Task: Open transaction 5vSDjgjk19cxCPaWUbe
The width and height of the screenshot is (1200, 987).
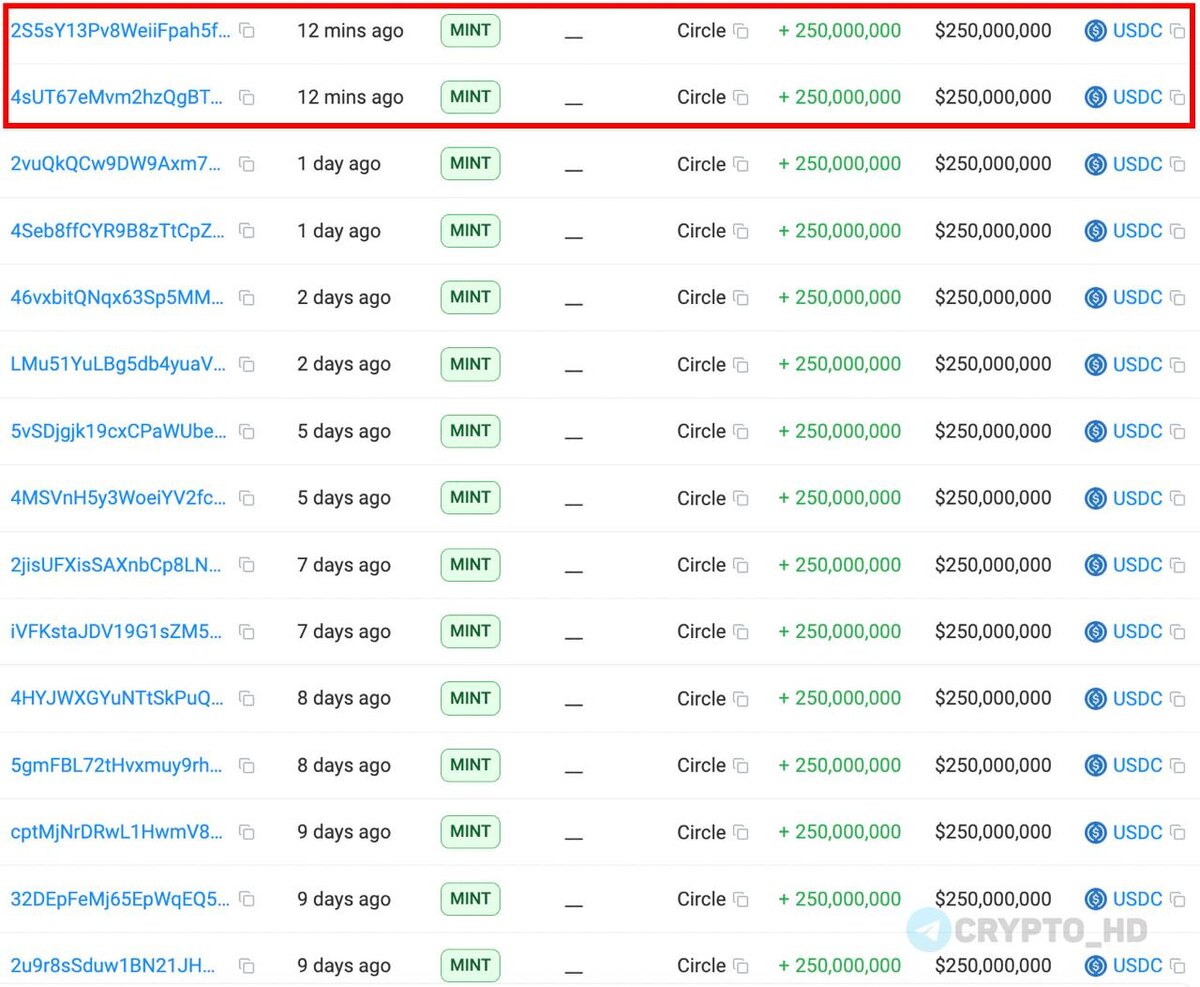Action: pyautogui.click(x=118, y=431)
